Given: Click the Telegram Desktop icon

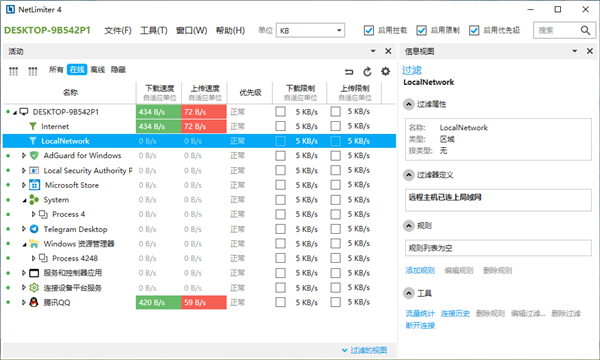Looking at the screenshot, I should 34,229.
